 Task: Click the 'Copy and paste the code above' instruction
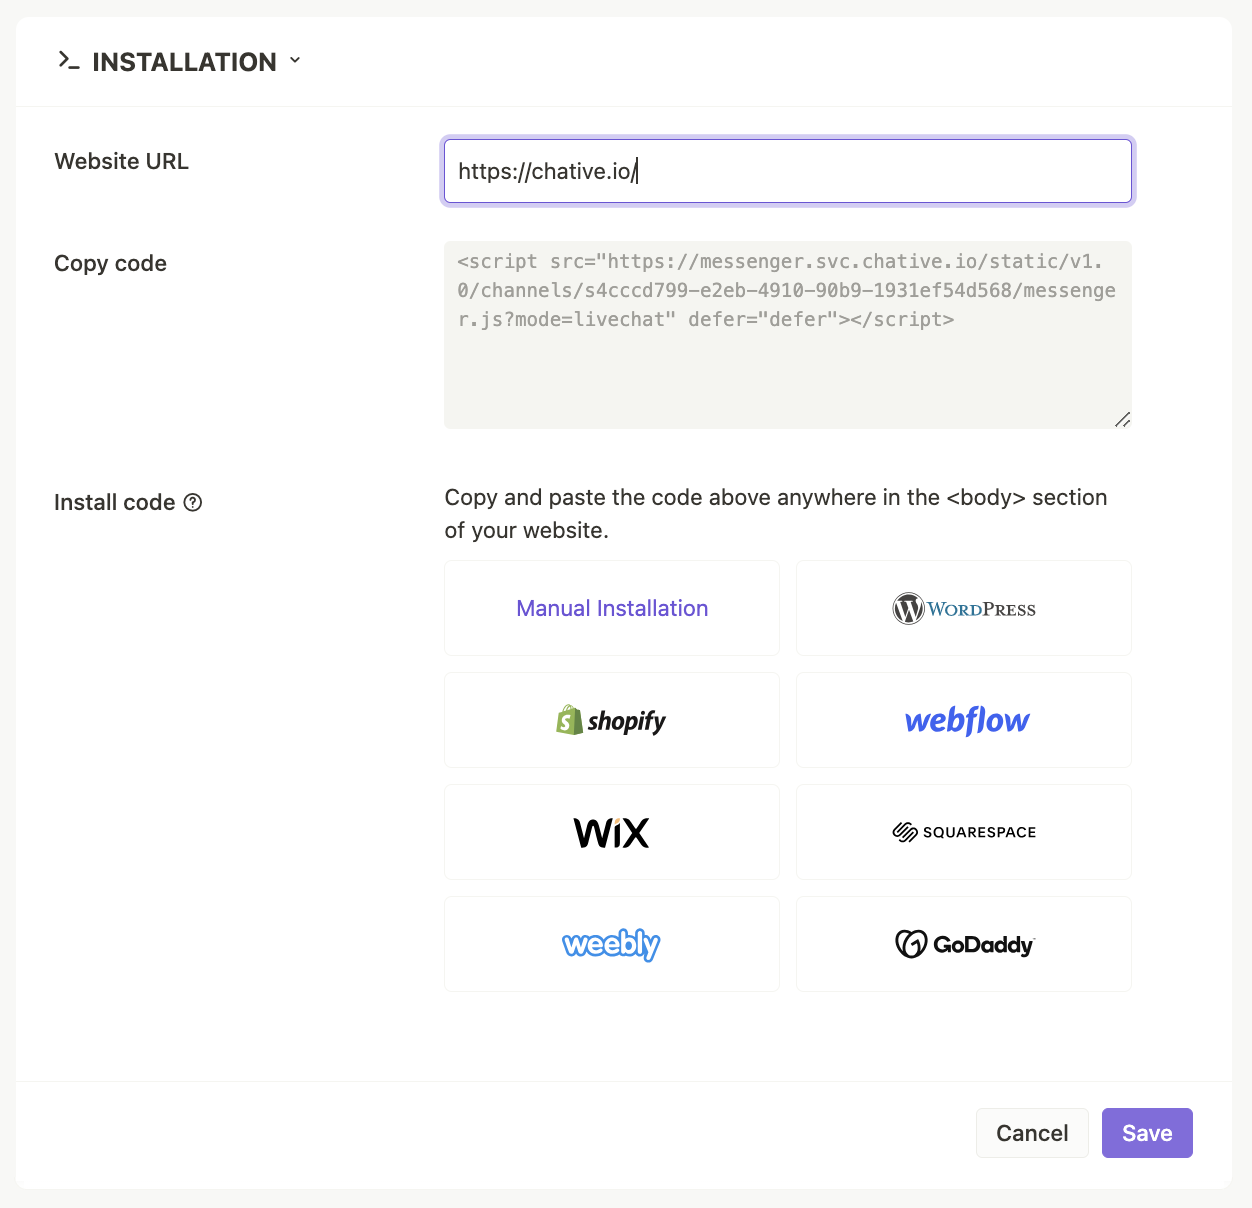pos(776,514)
